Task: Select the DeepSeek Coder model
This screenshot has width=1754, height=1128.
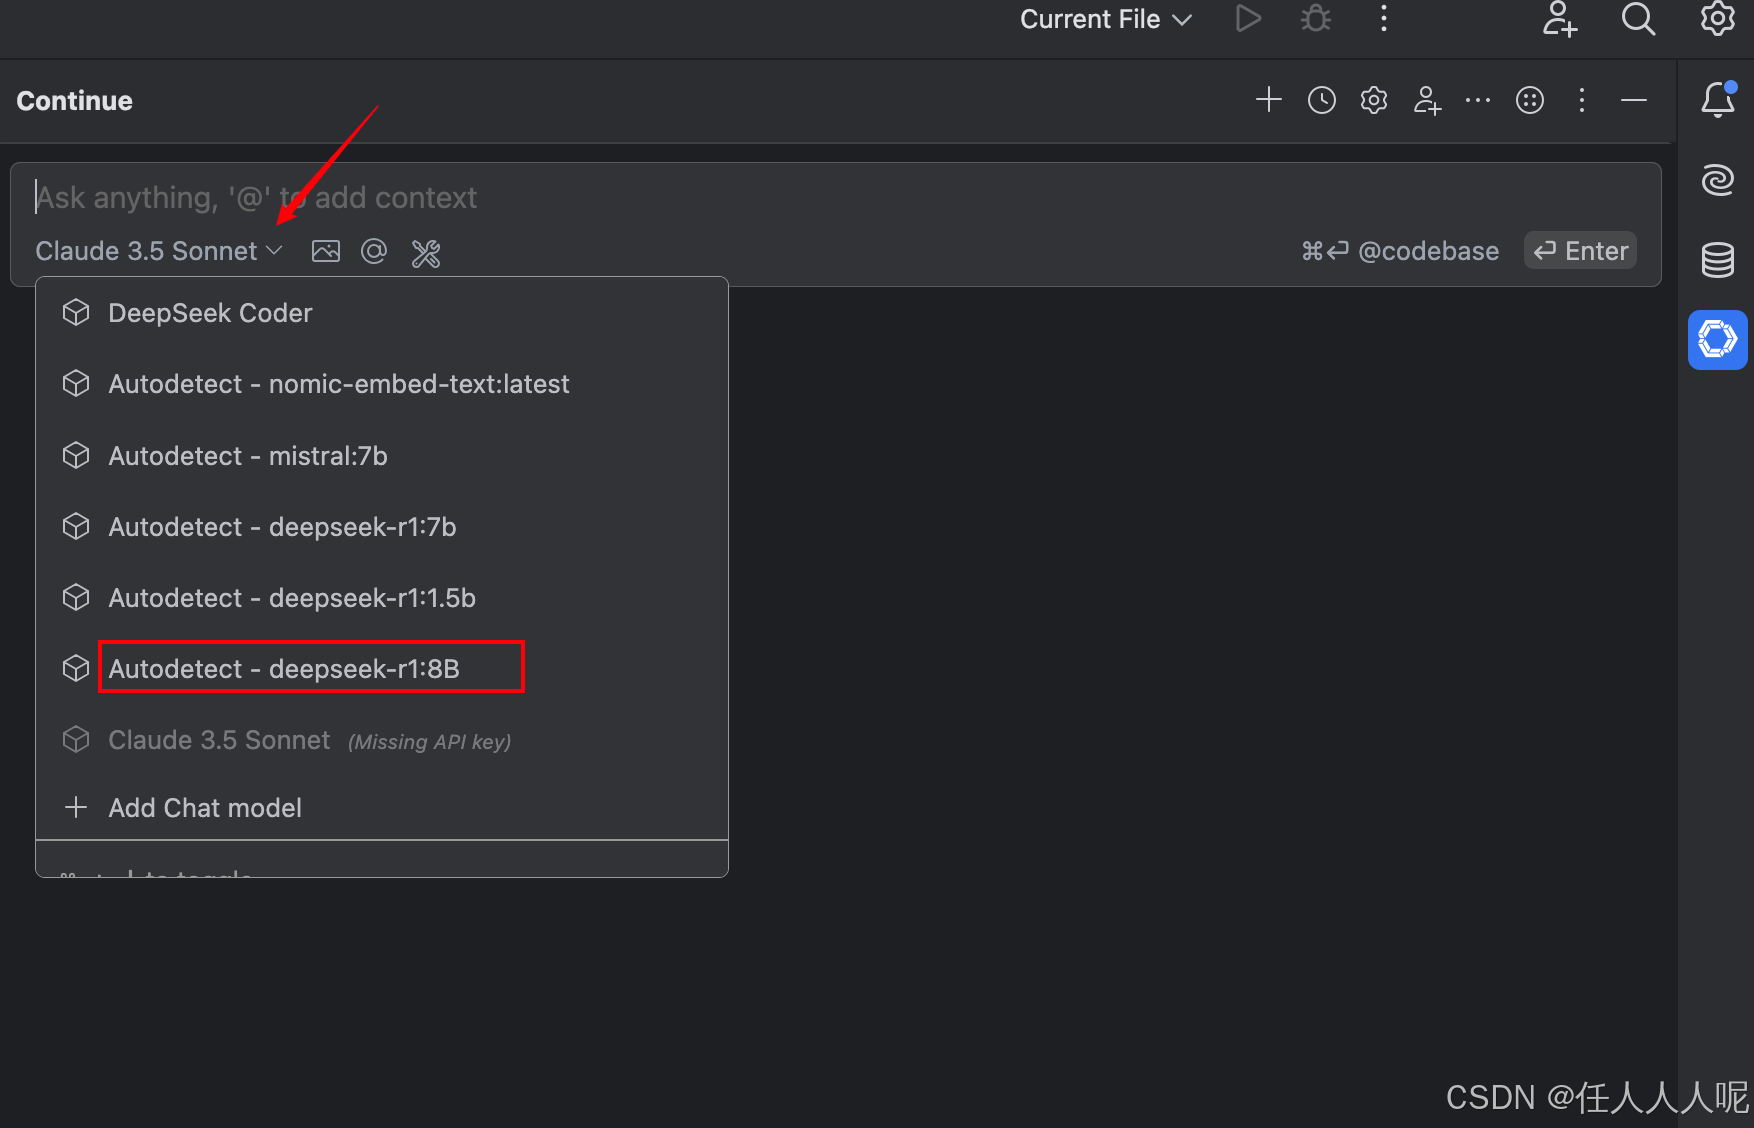Action: tap(382, 313)
